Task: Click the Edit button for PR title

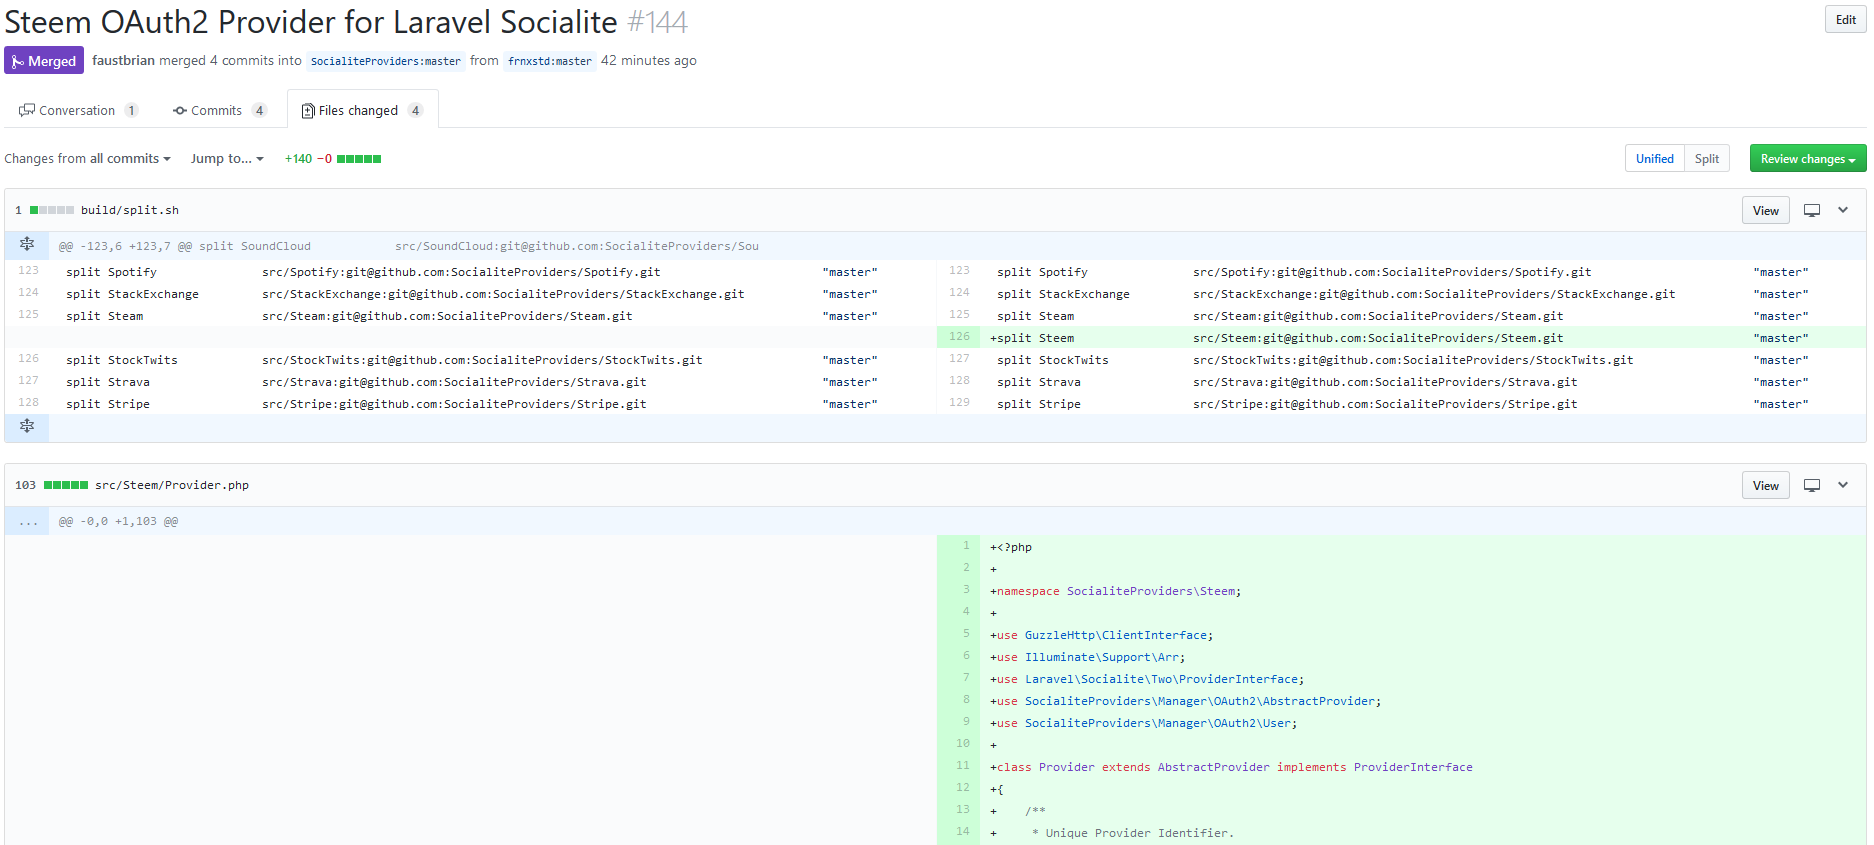Action: point(1845,20)
